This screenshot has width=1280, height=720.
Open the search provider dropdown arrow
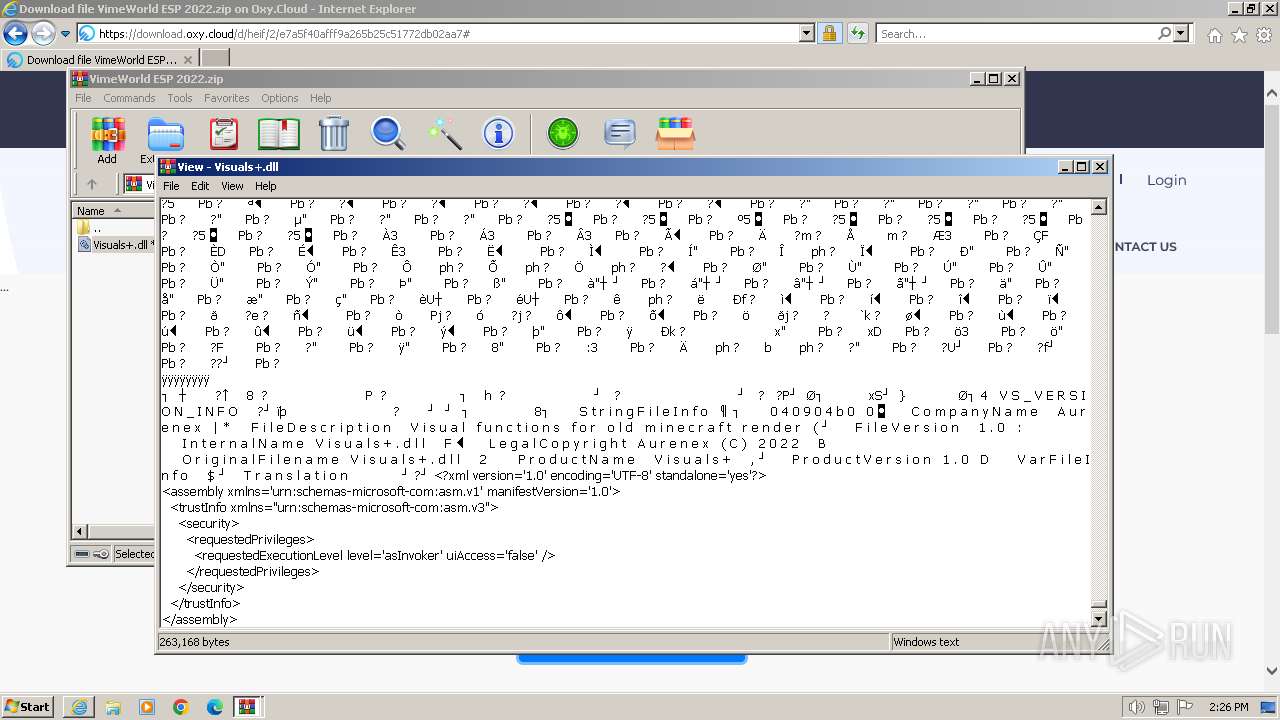tap(1181, 34)
